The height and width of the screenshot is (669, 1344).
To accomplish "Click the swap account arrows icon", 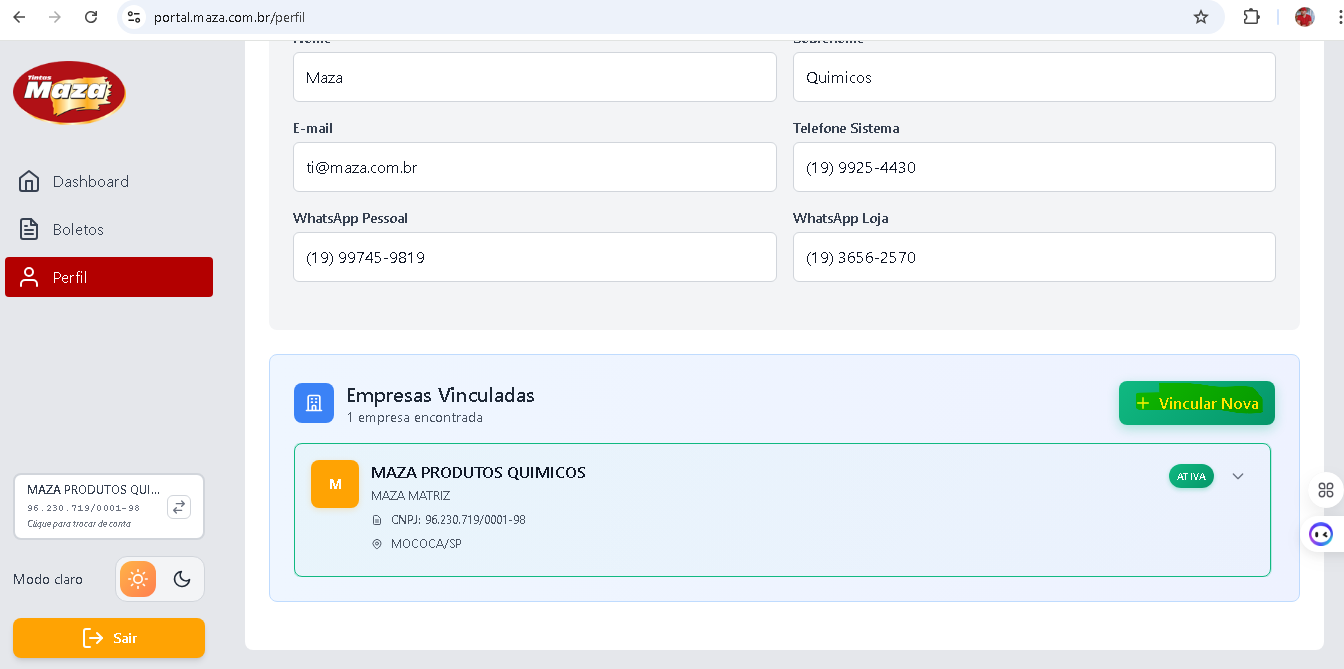I will pyautogui.click(x=179, y=507).
